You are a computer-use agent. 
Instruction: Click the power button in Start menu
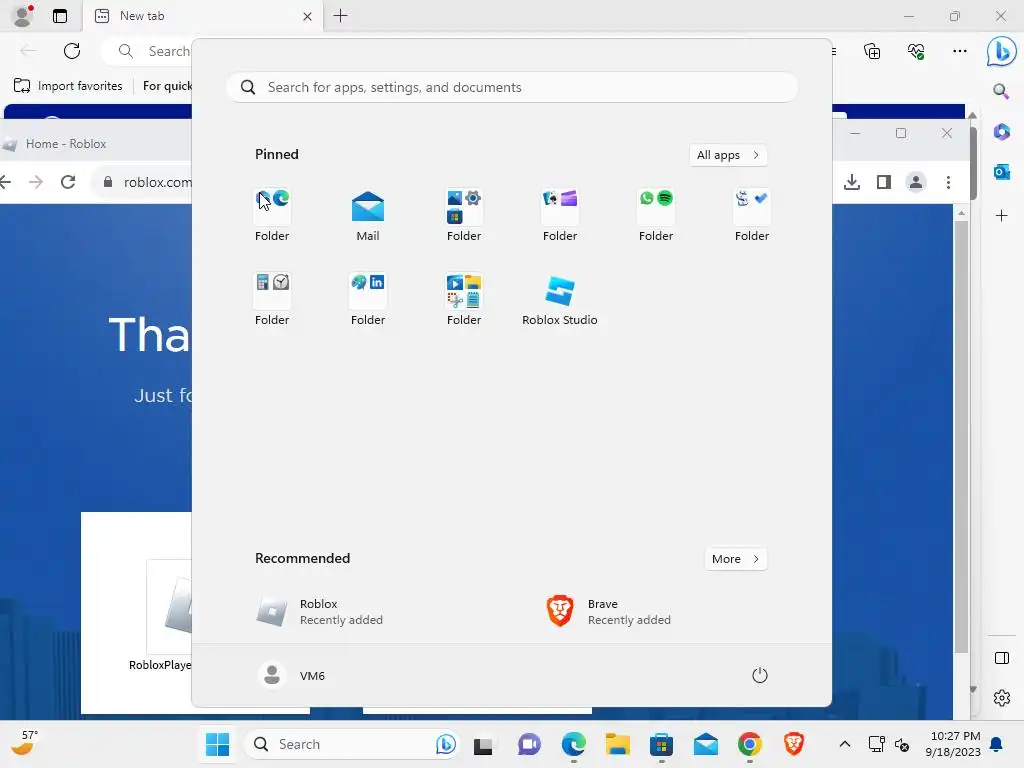point(760,675)
